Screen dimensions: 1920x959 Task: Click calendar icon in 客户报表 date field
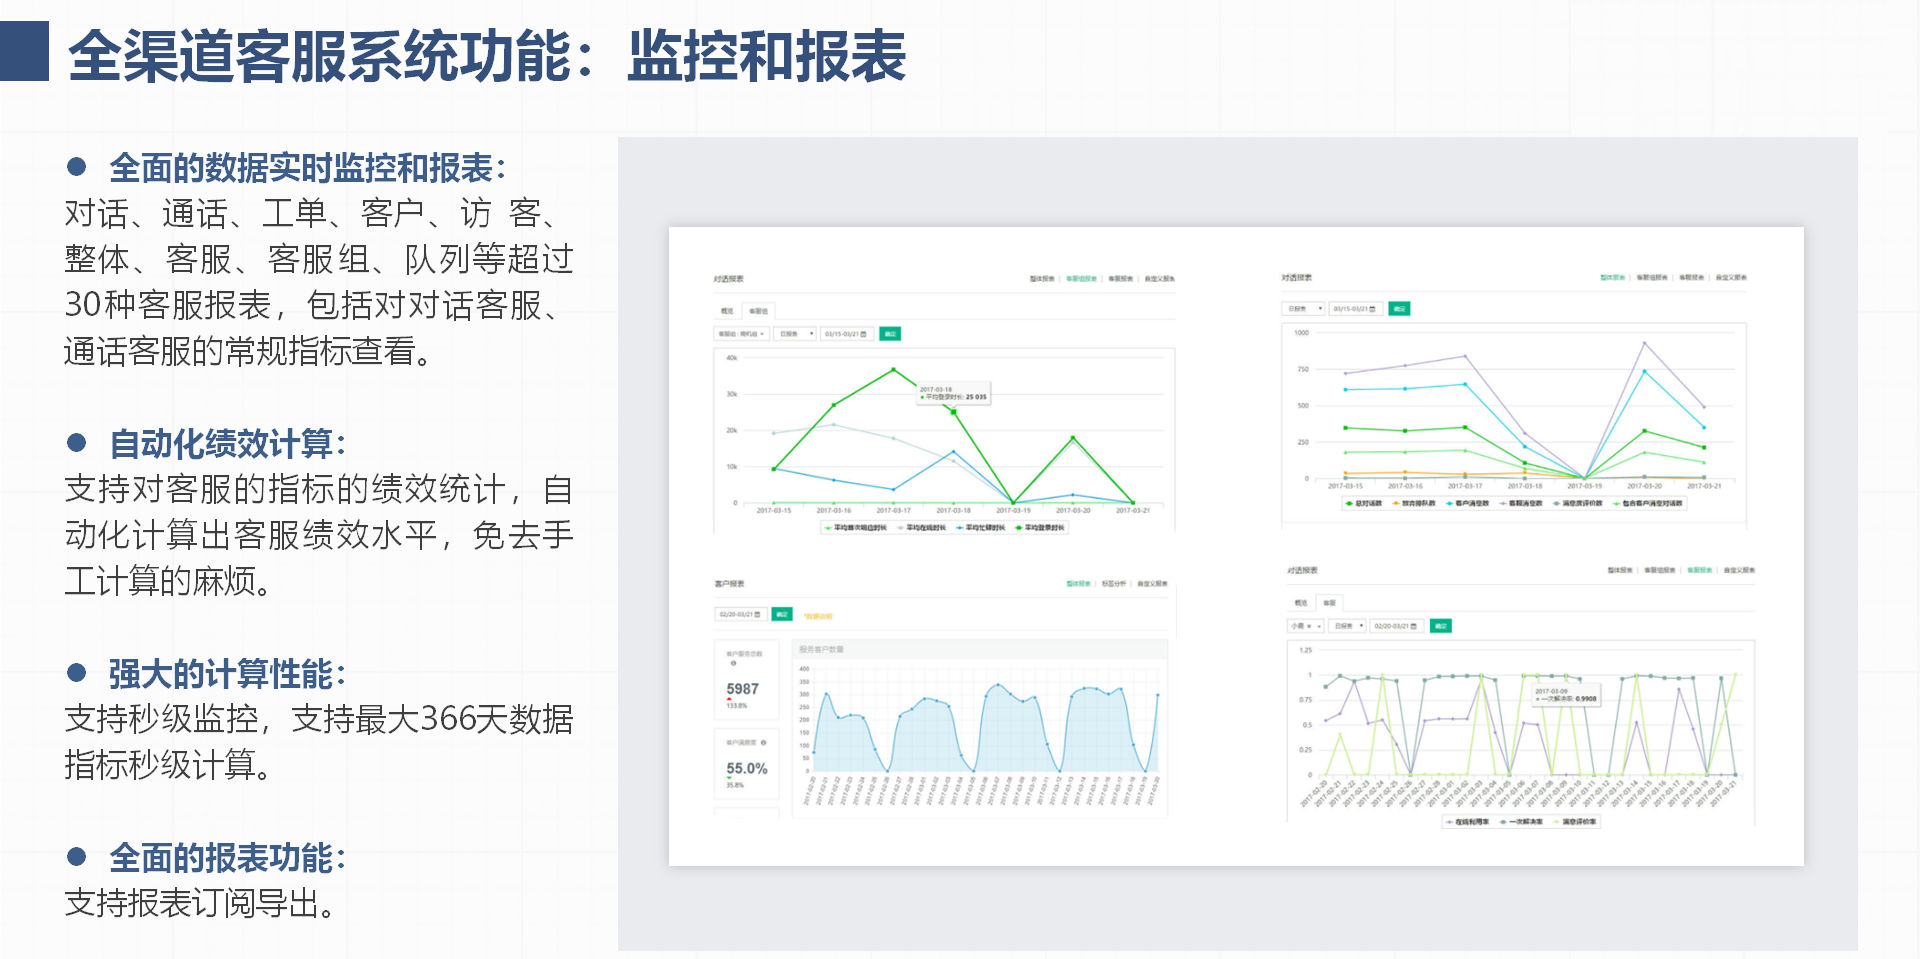(x=758, y=614)
